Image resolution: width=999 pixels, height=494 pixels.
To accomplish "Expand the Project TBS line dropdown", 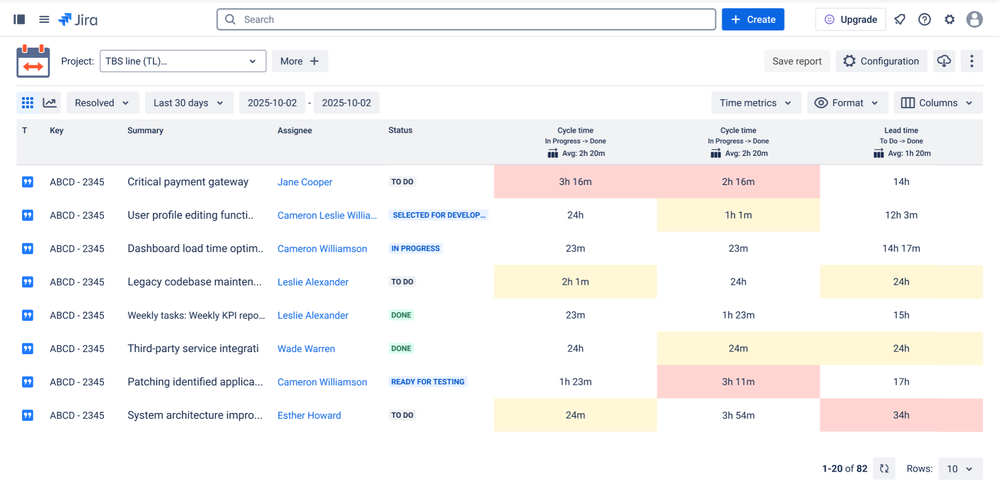I will pos(183,61).
